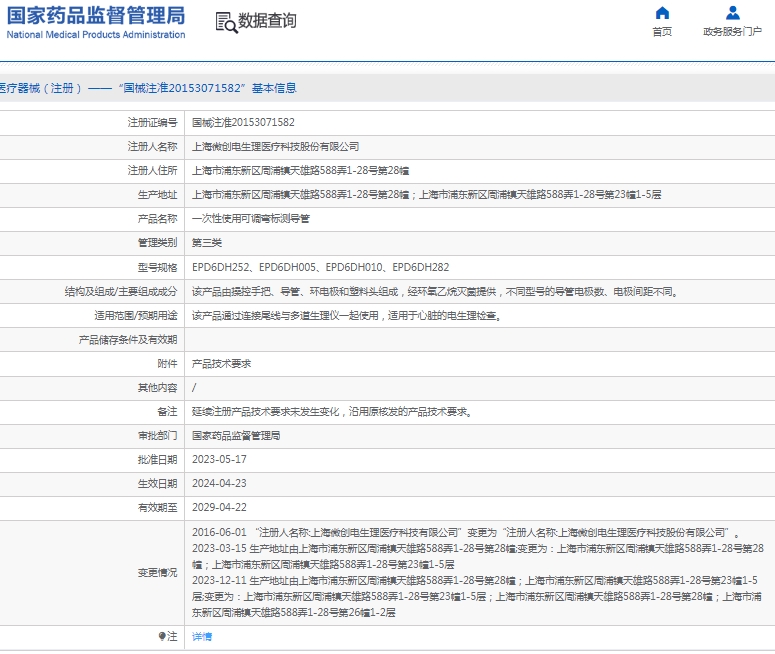The height and width of the screenshot is (654, 775).
Task: Click the page title 医疗器械(注册)基本信息
Action: click(x=148, y=88)
